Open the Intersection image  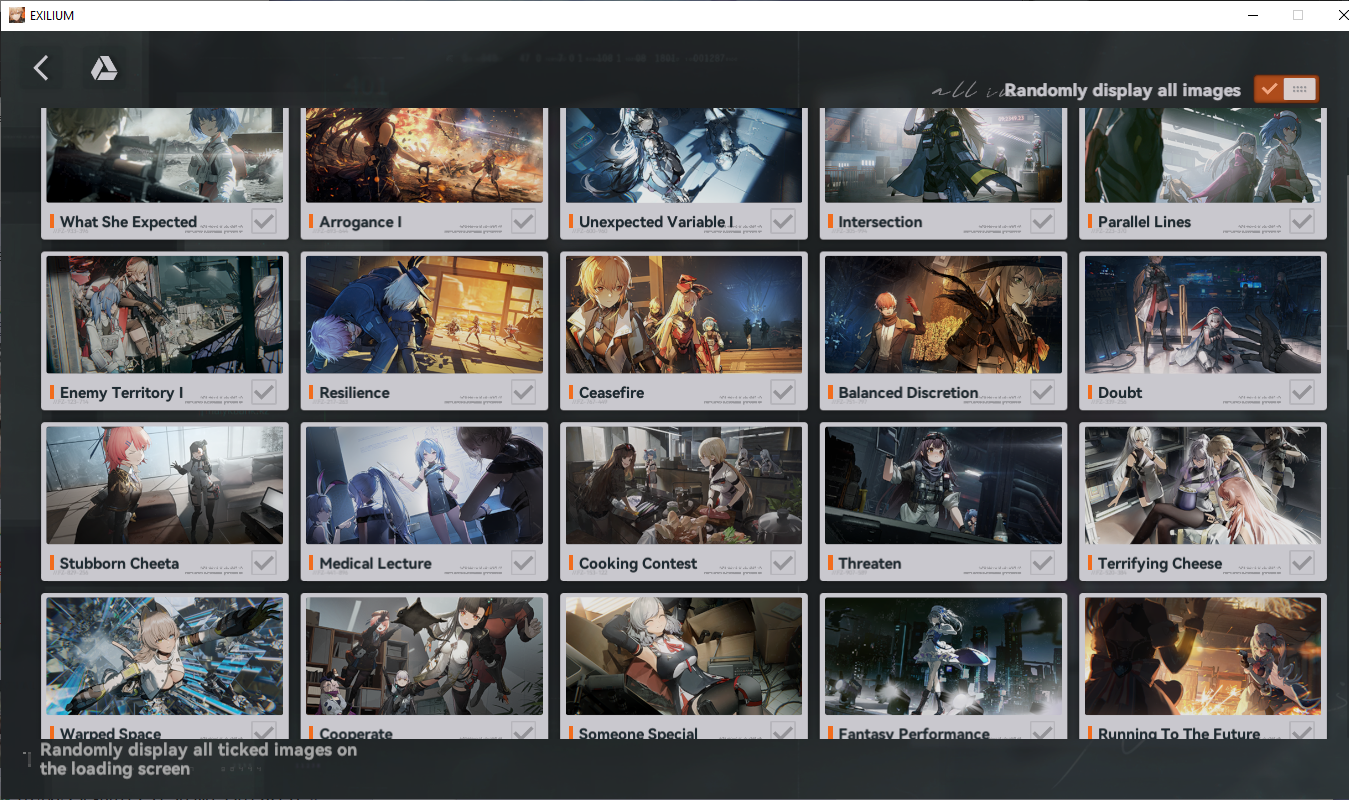(943, 156)
